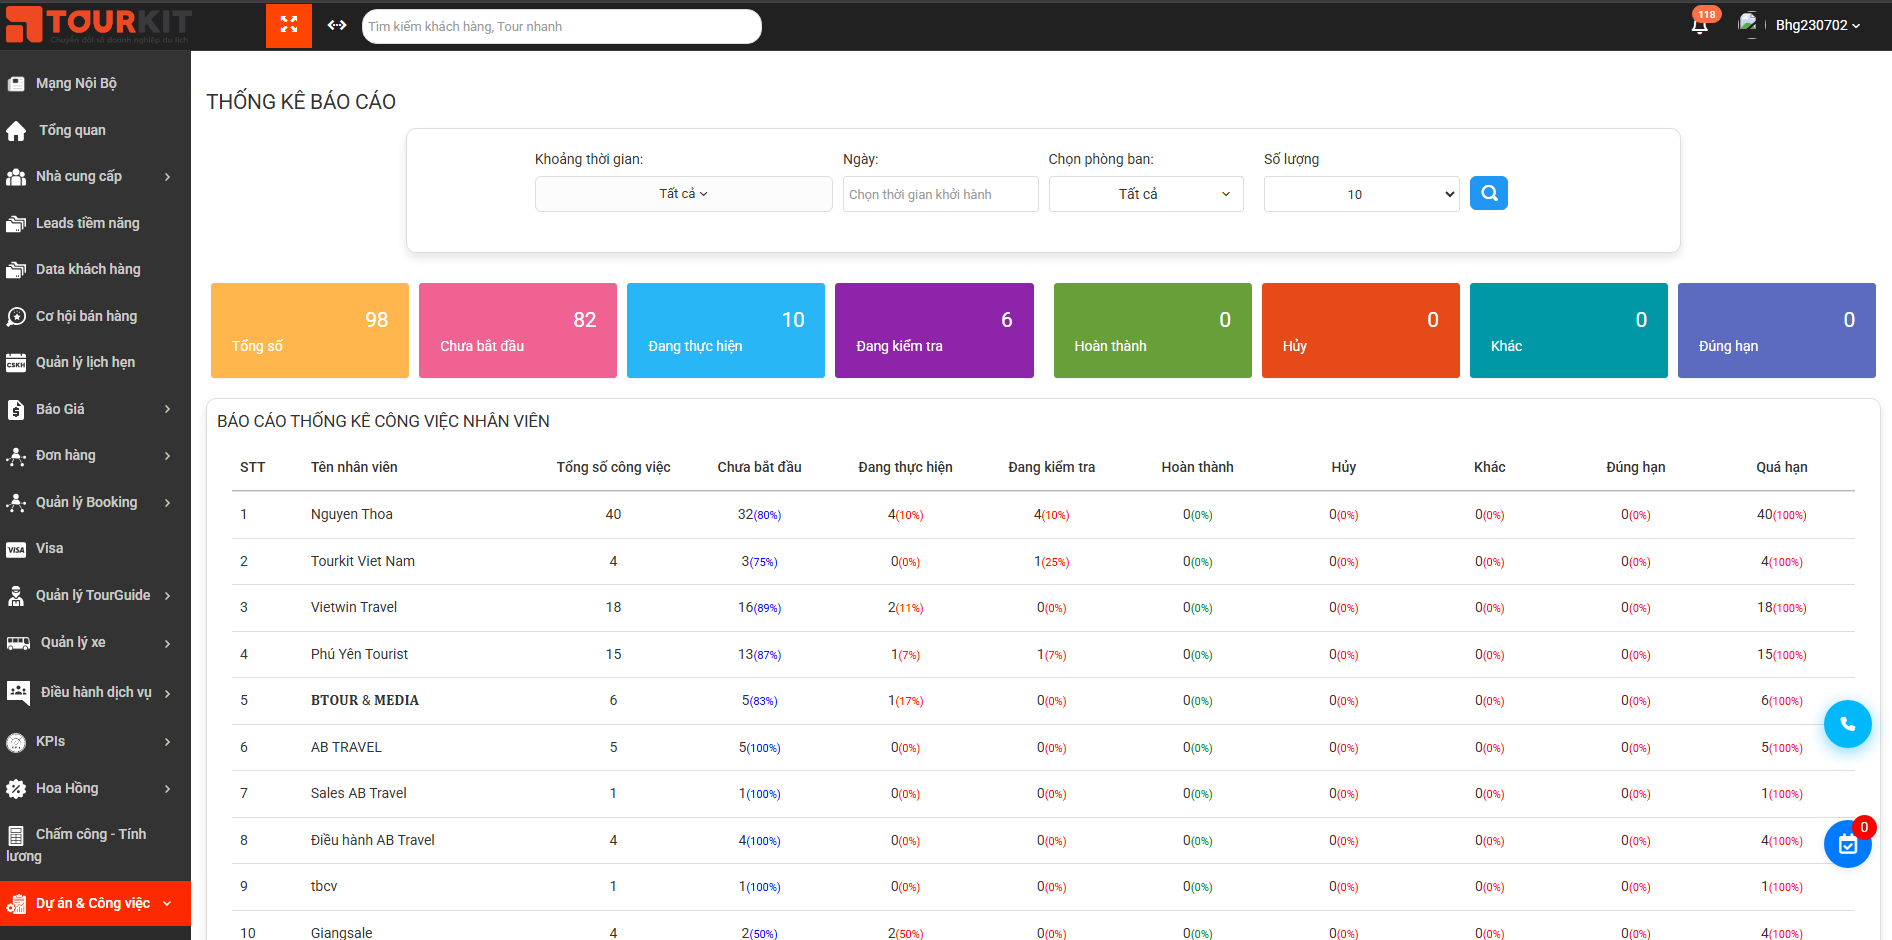
Task: Click the Đúng hạn 0 card
Action: 1777,330
